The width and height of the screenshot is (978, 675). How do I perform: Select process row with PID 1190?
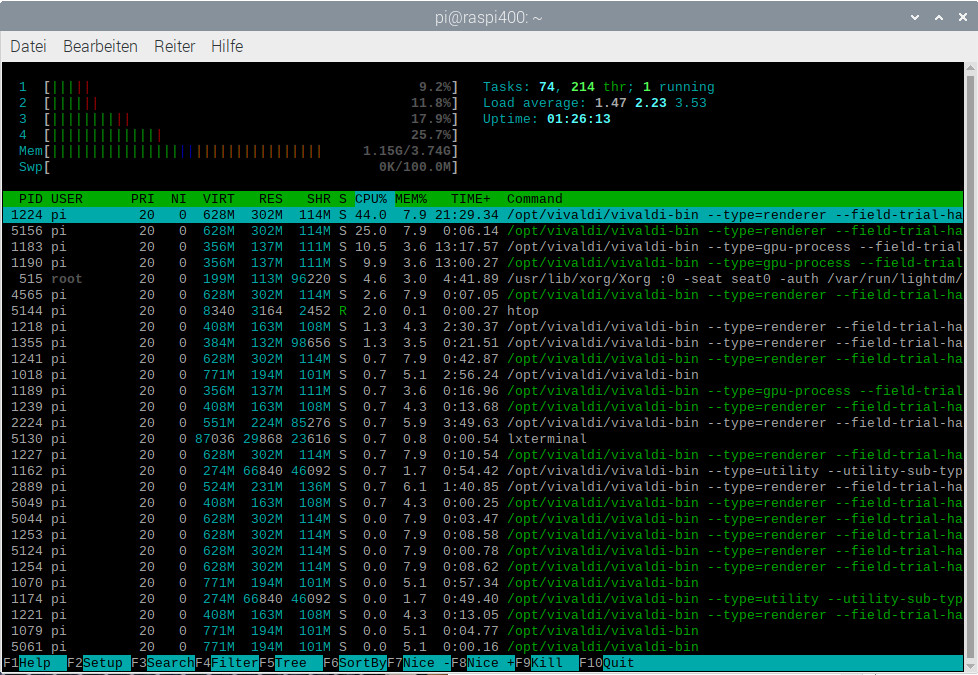[483, 263]
